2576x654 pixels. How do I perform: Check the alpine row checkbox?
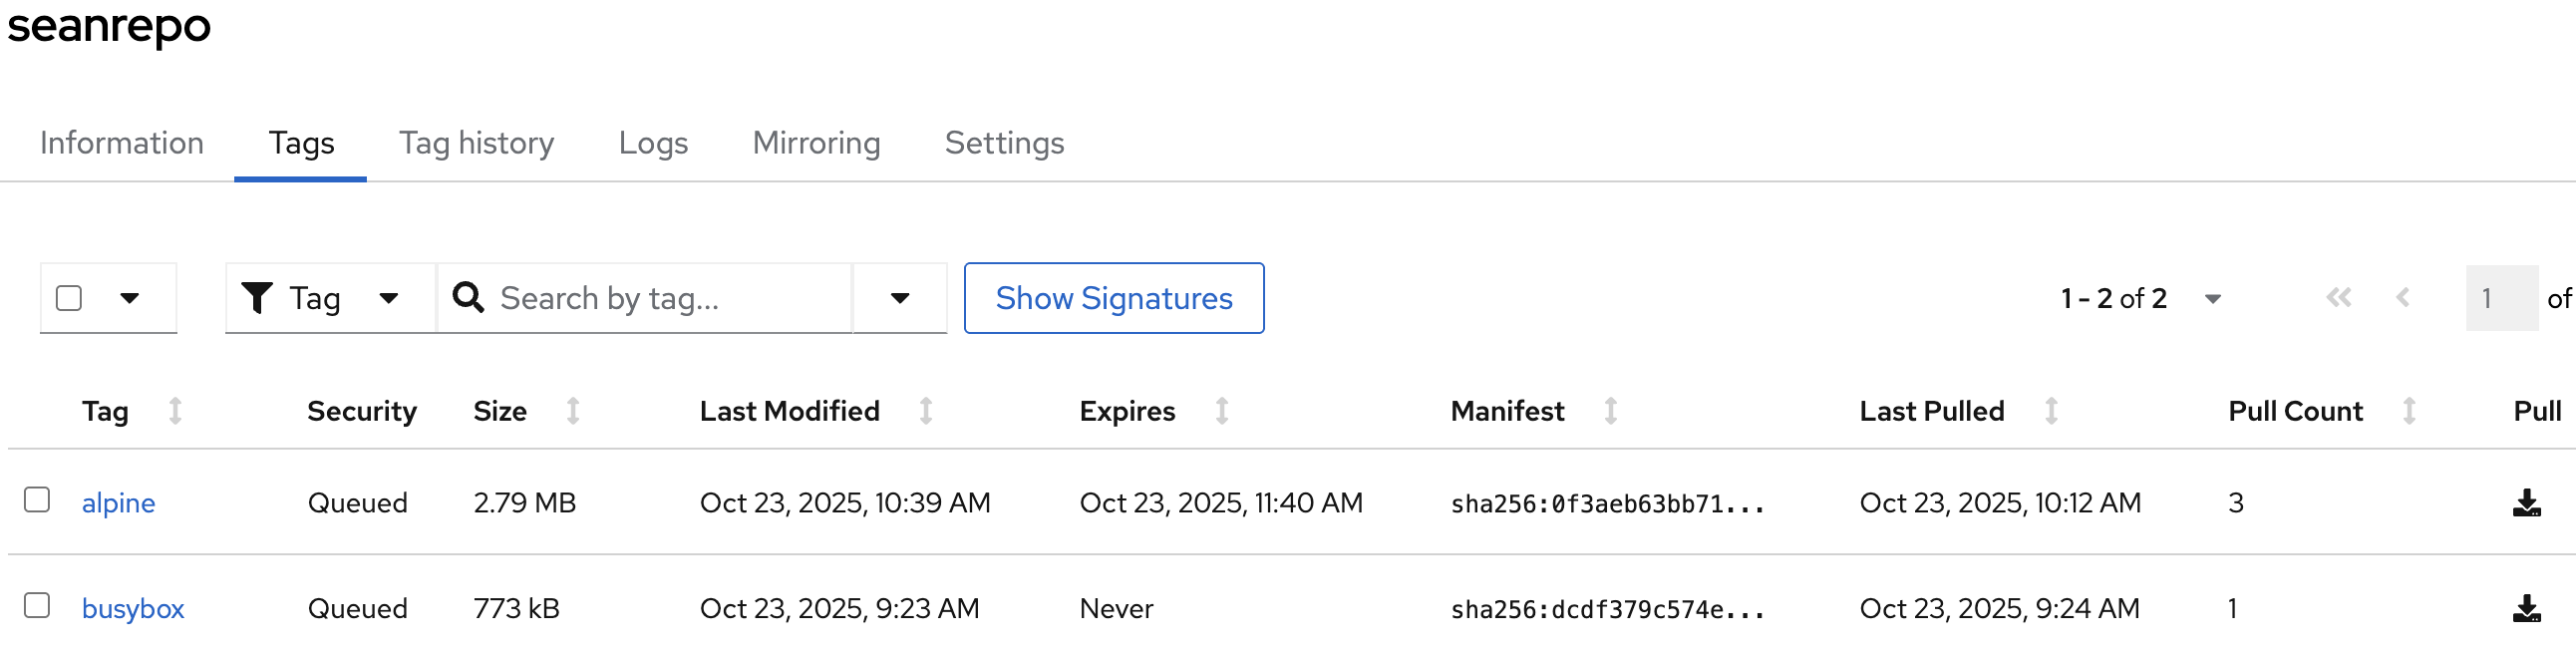point(37,500)
